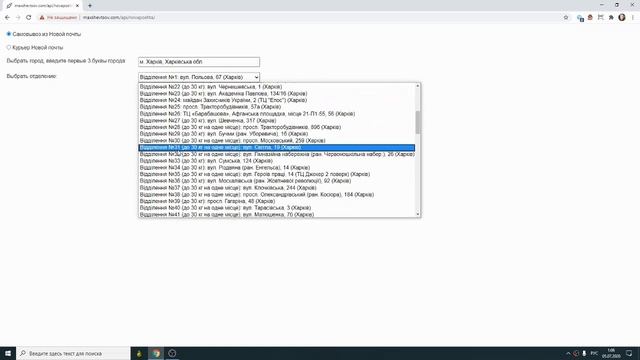Click the city input field with Харків
Screen dimensions: 640x360
pos(199,62)
